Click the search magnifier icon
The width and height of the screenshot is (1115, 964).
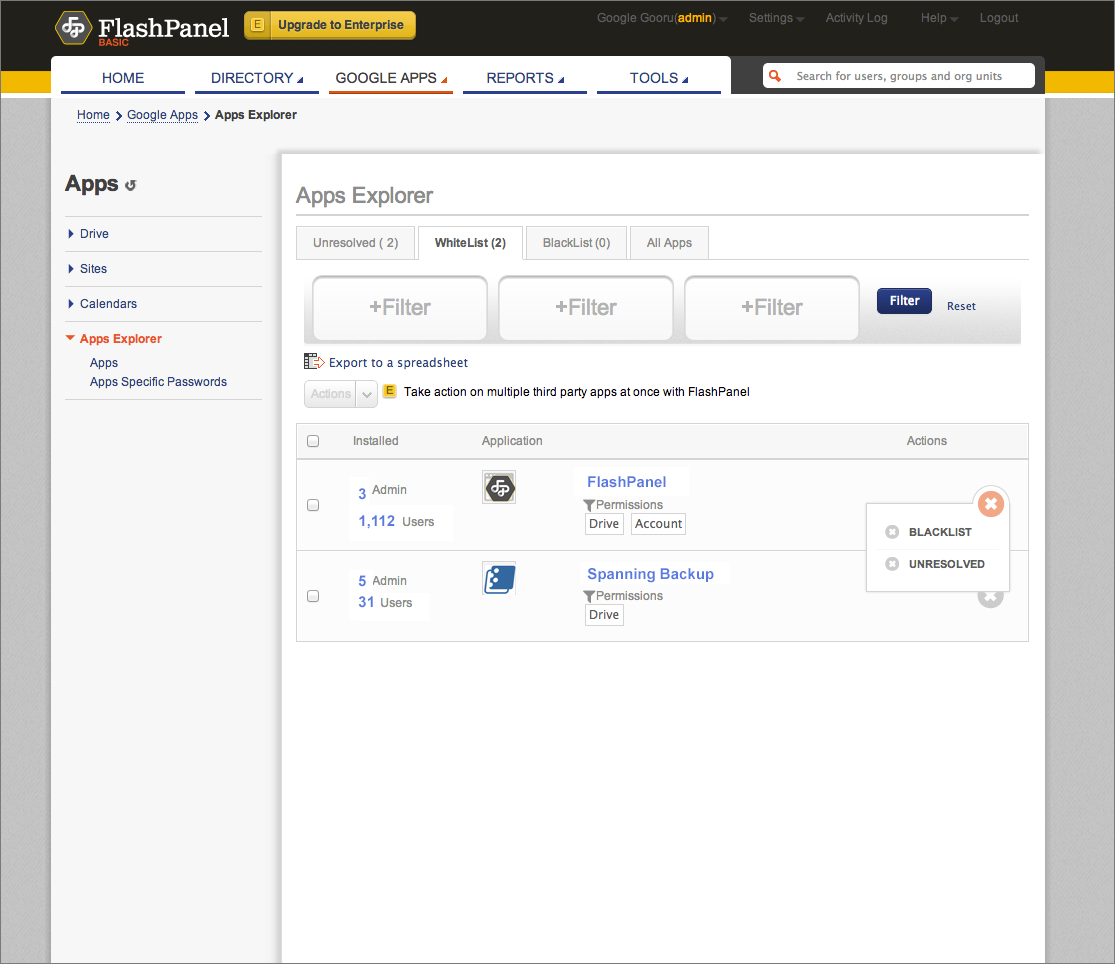[775, 76]
